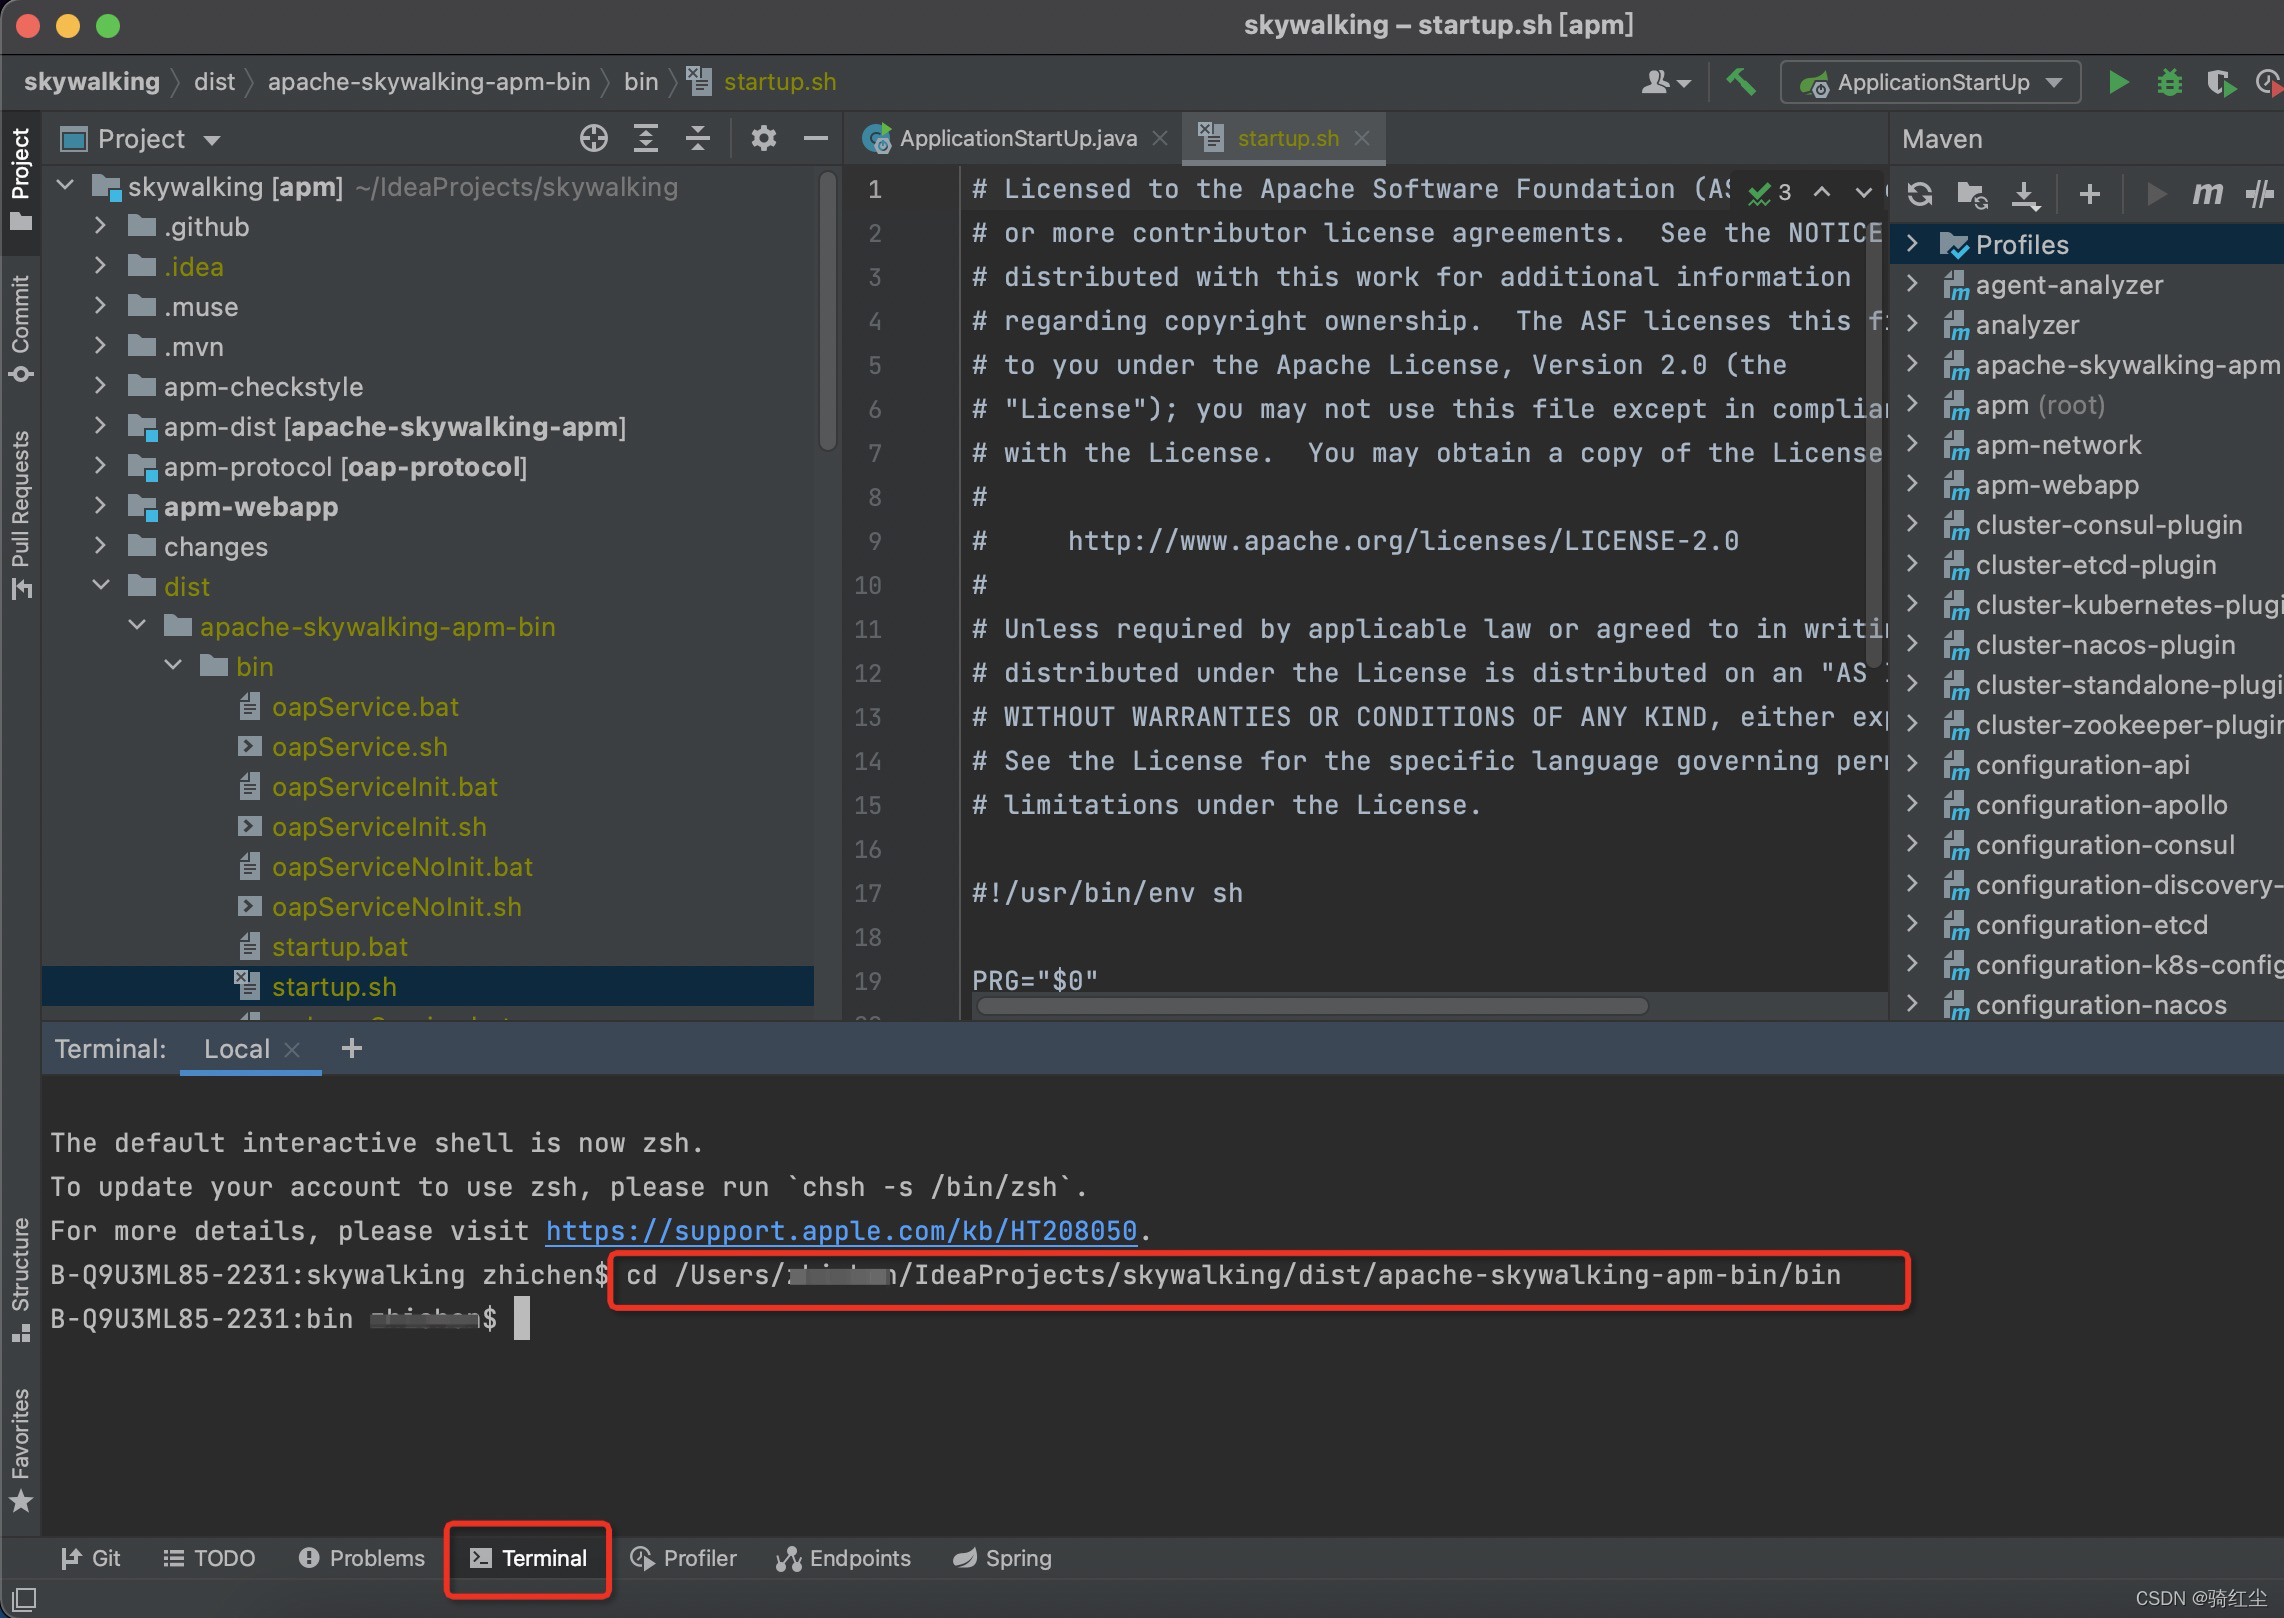Open the Problems tool window tab
Screen dimensions: 2284x1618
[362, 1558]
